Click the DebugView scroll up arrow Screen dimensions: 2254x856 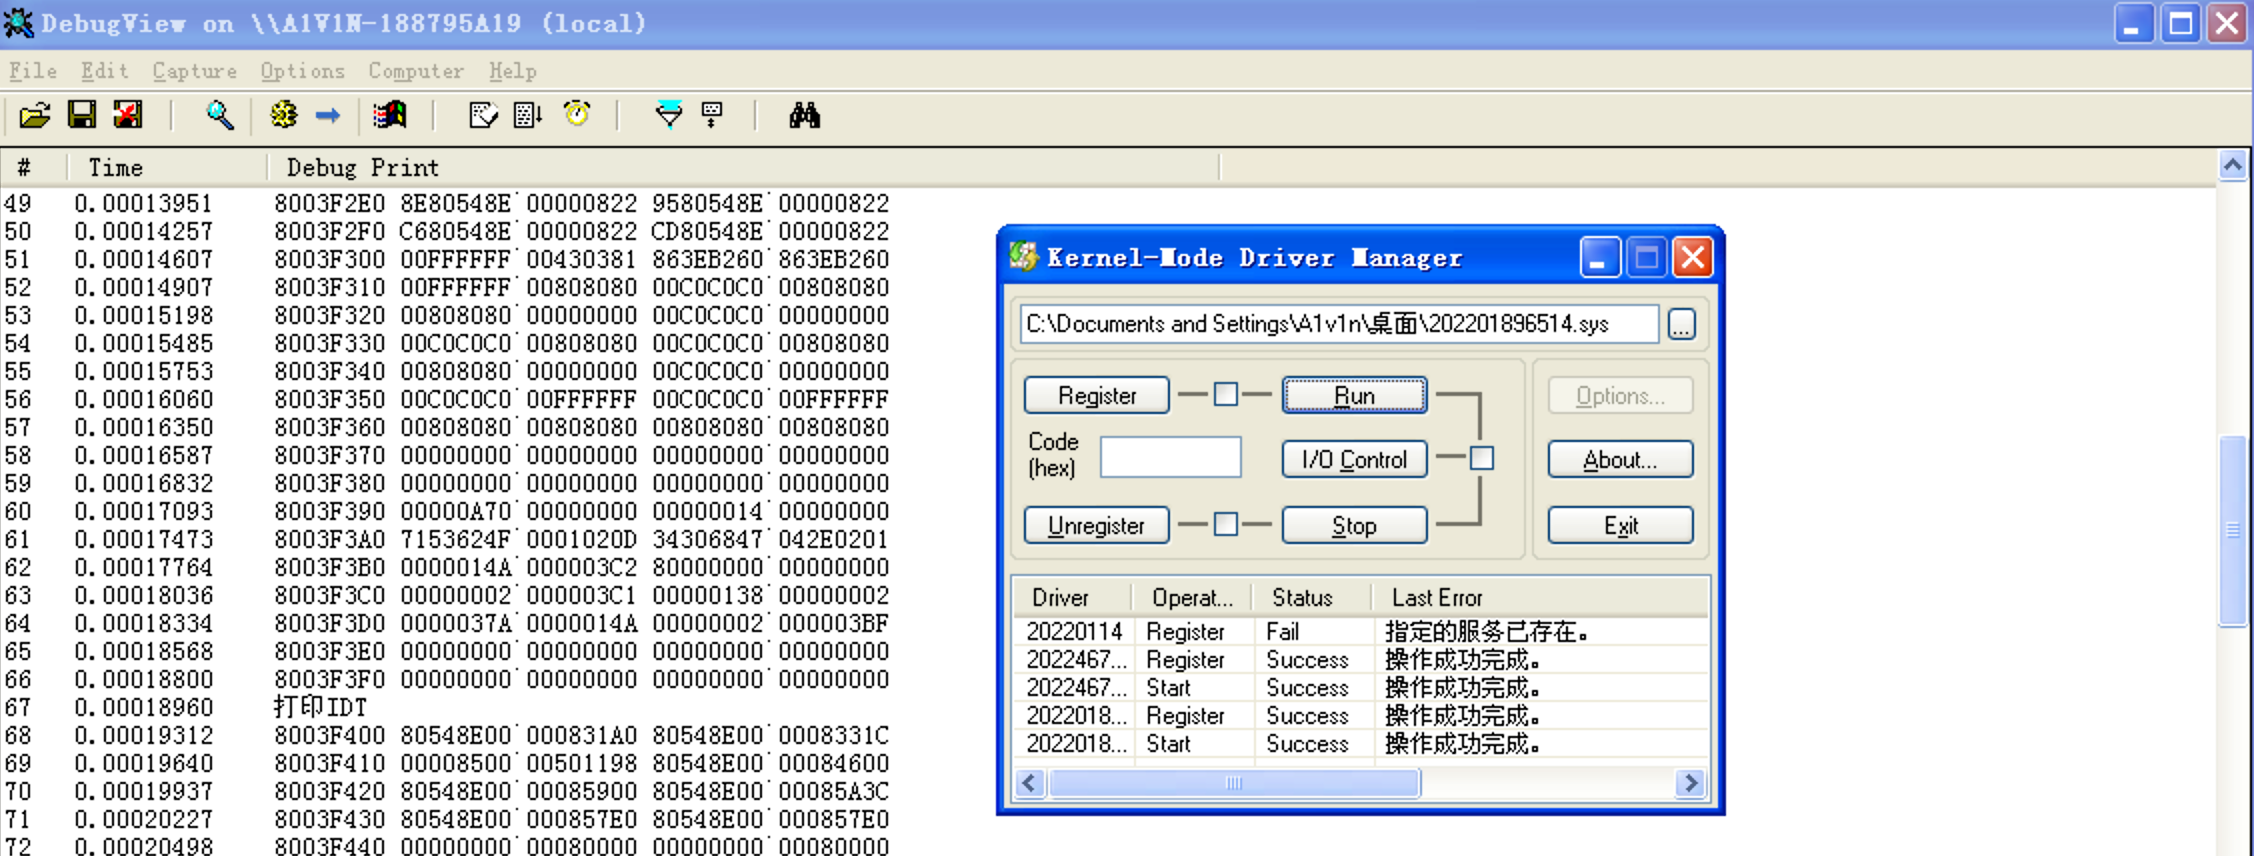(x=2233, y=166)
